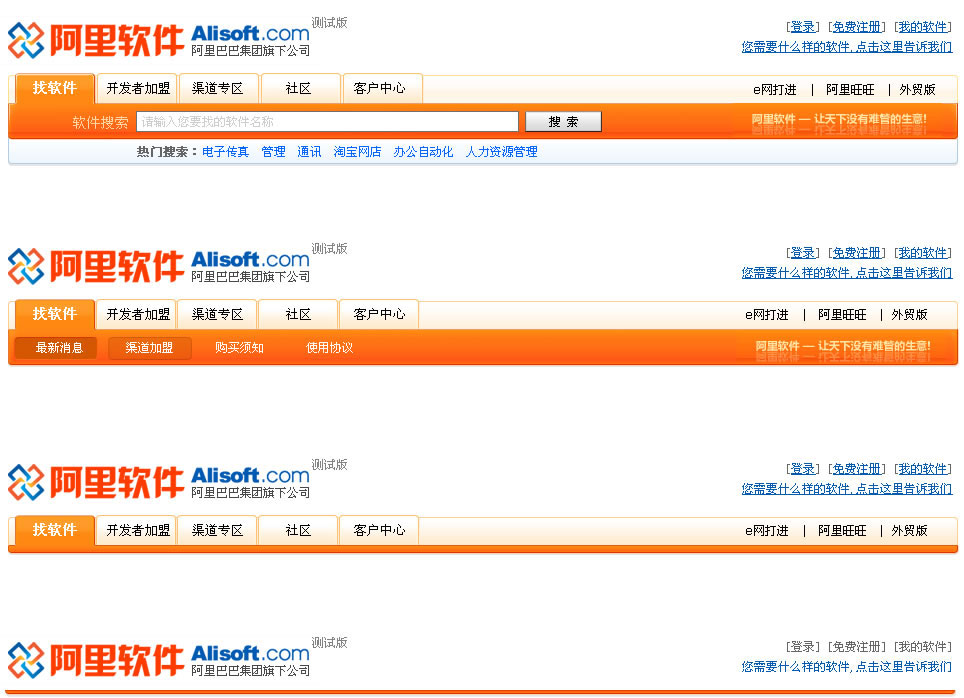Select the 渠道专区 tab above the 渠道加盟 sub-menu

coord(218,314)
